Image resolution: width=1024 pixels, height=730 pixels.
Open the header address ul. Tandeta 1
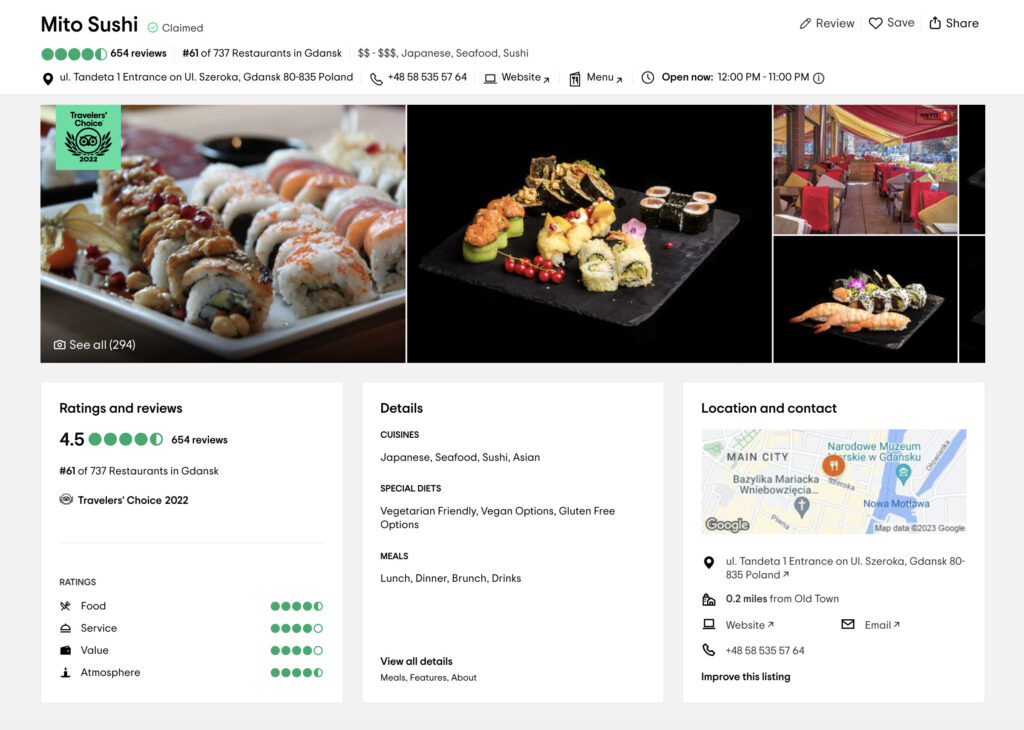coord(206,77)
